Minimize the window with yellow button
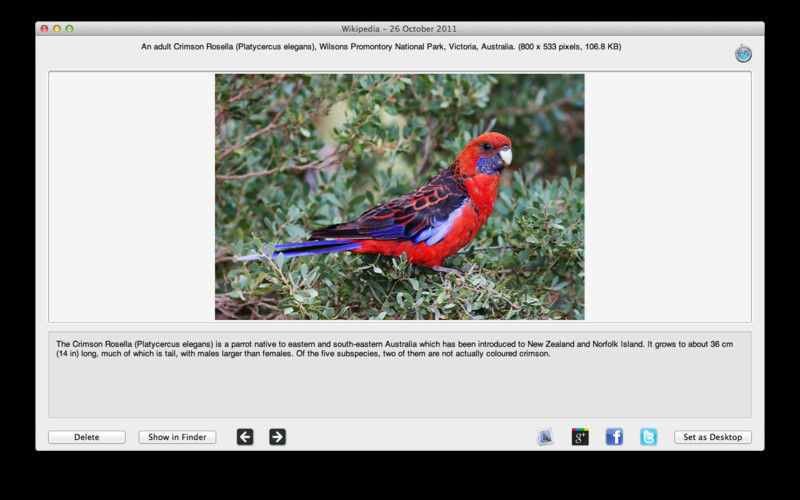Image resolution: width=800 pixels, height=500 pixels. [x=57, y=29]
